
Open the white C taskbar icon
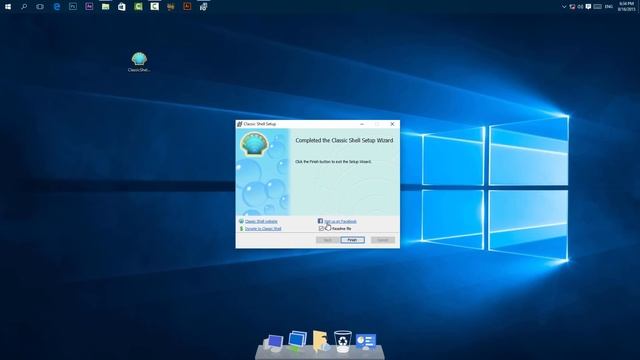(x=154, y=7)
